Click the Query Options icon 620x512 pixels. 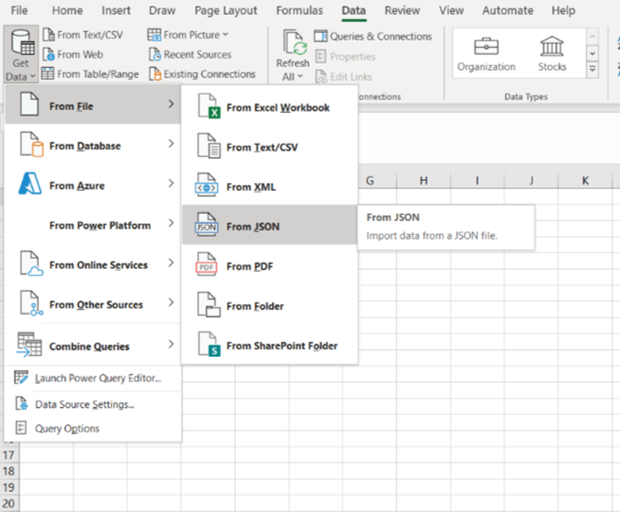coord(21,428)
